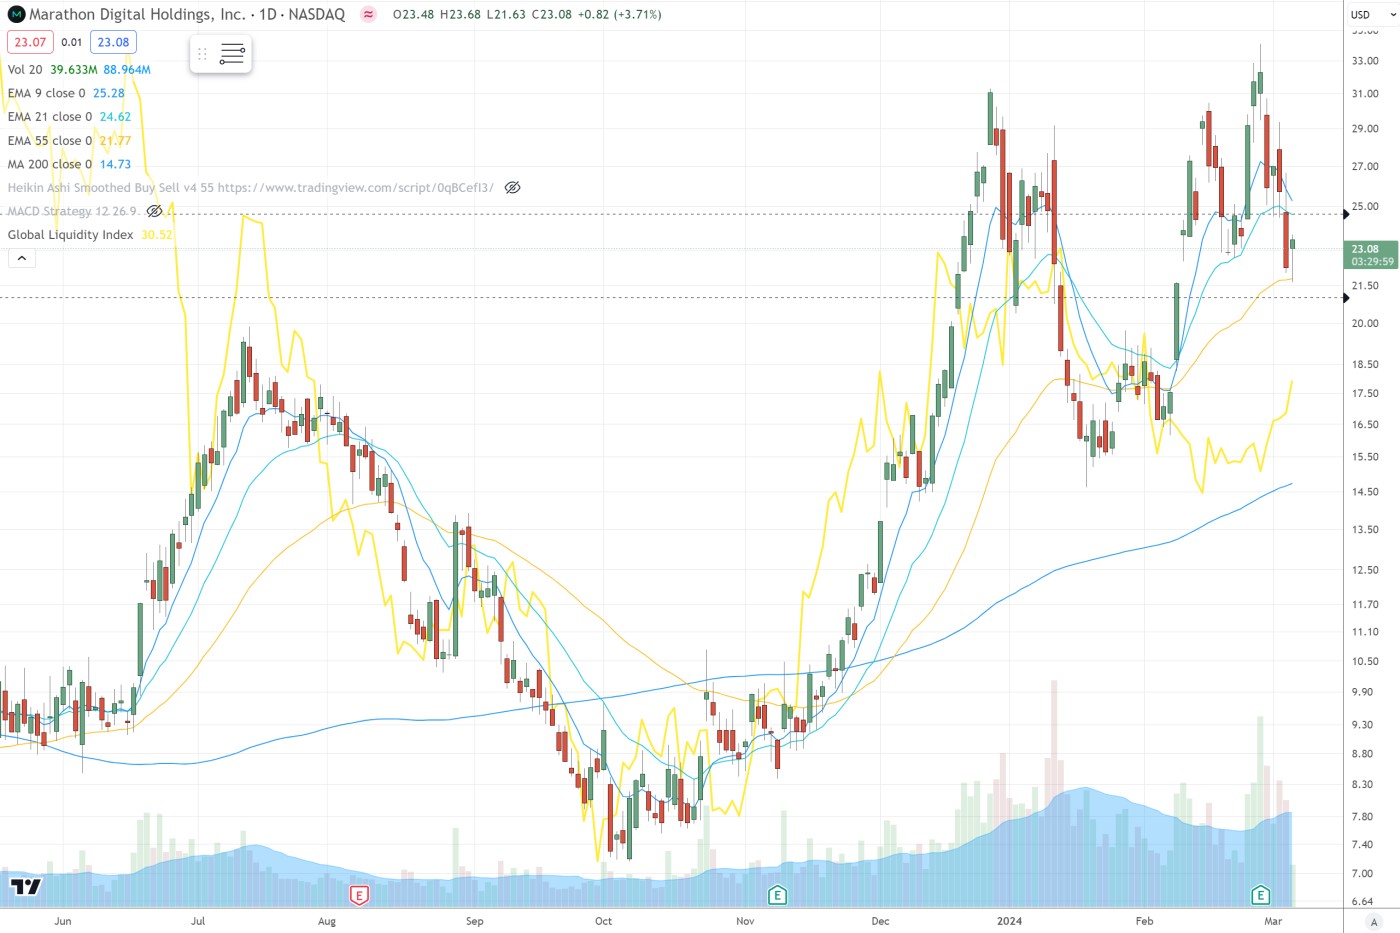The height and width of the screenshot is (933, 1400).
Task: Click the TradingView logo in the bottom left
Action: pyautogui.click(x=26, y=886)
